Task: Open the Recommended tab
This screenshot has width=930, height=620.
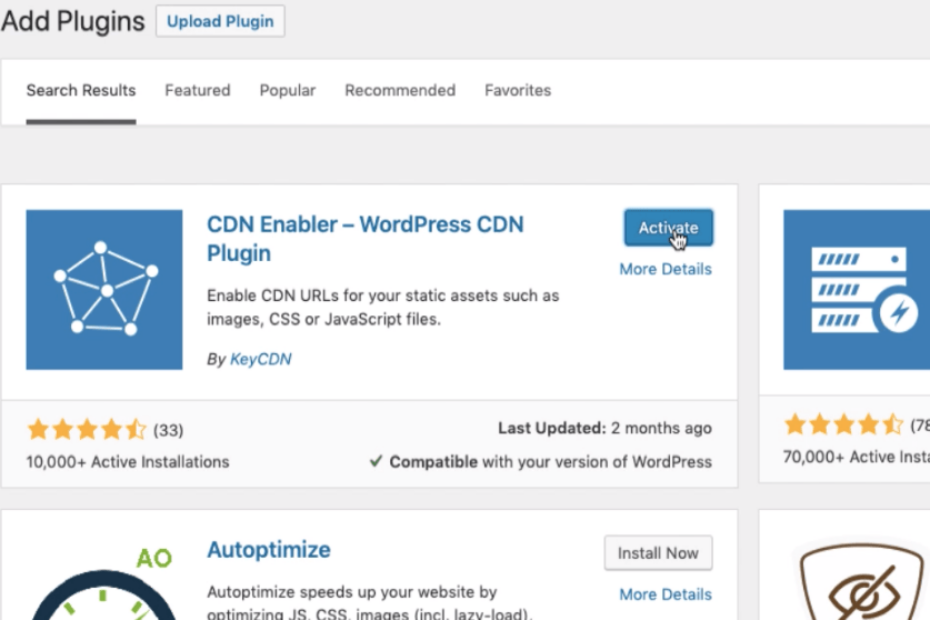Action: [400, 90]
